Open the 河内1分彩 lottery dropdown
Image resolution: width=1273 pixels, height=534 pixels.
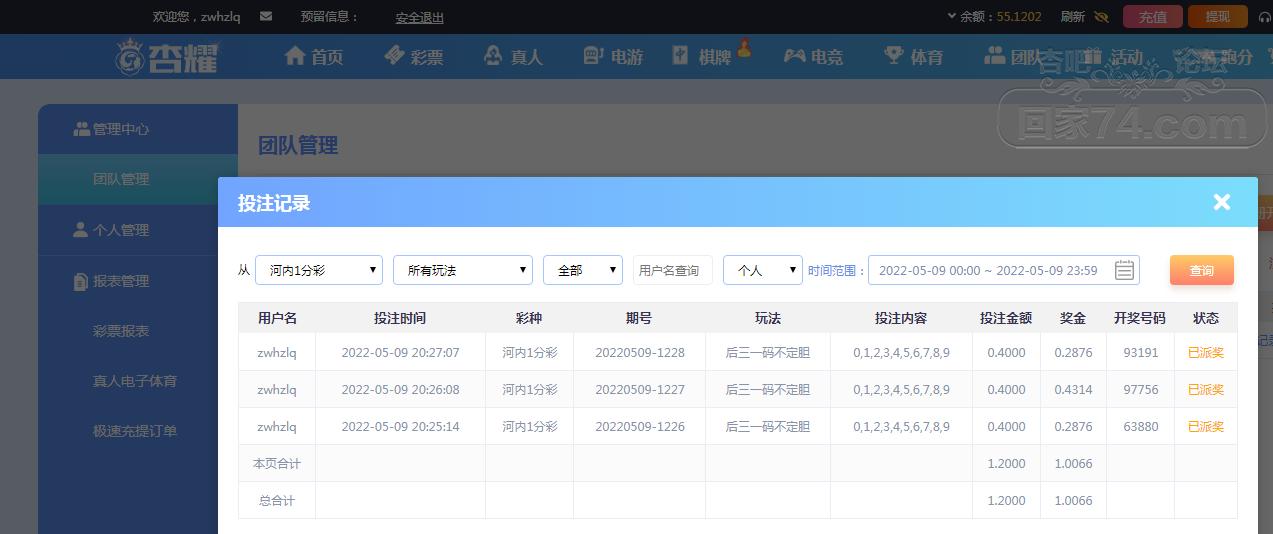pos(319,270)
